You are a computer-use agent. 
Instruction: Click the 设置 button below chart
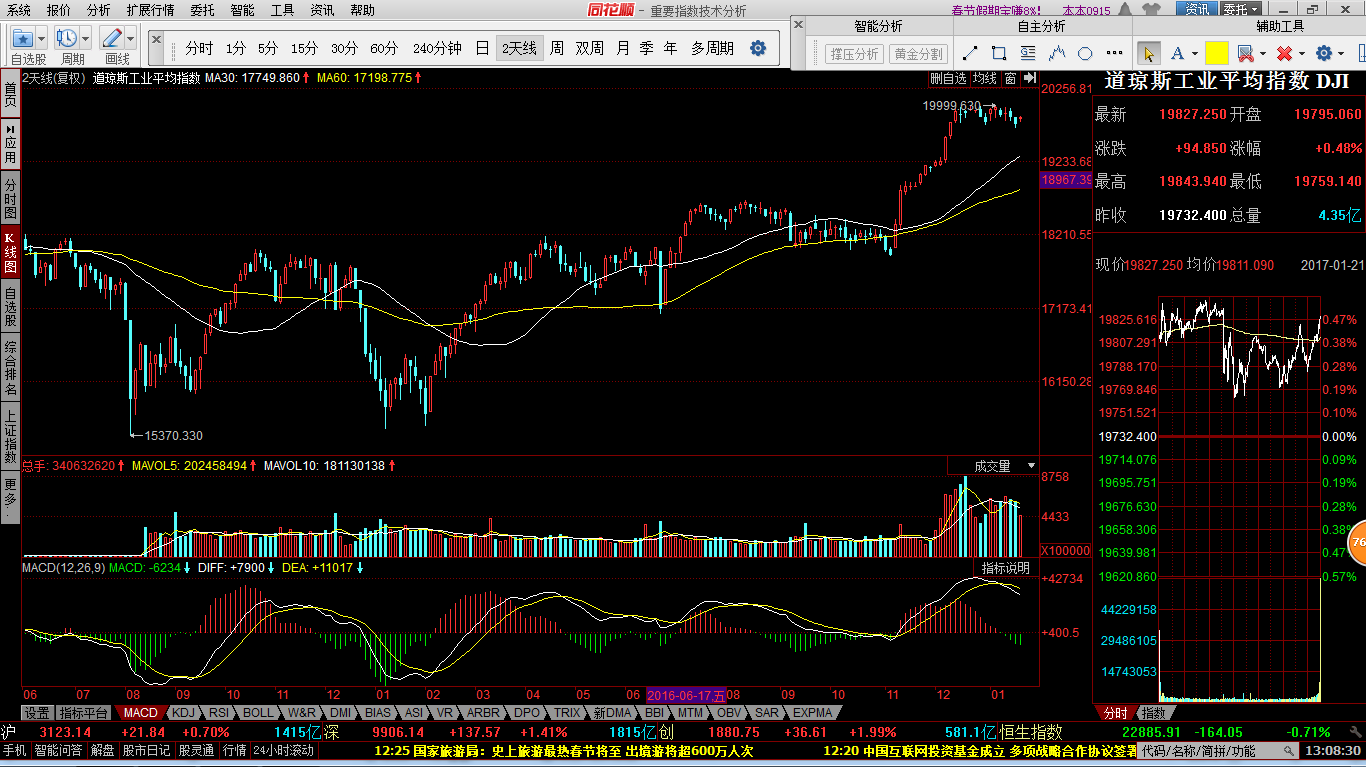pyautogui.click(x=37, y=713)
